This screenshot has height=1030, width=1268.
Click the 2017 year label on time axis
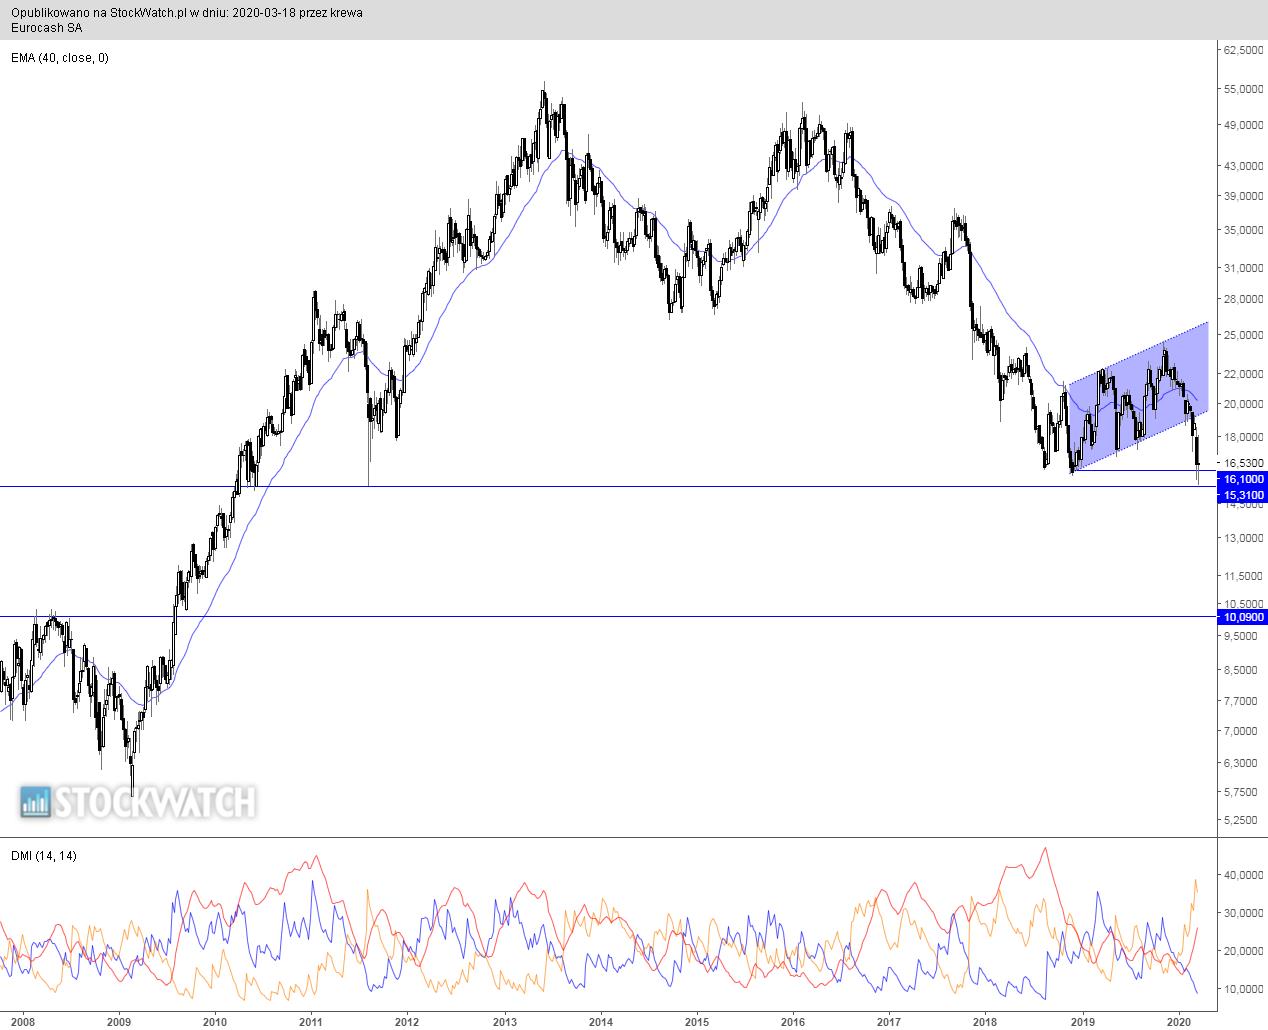(890, 1022)
